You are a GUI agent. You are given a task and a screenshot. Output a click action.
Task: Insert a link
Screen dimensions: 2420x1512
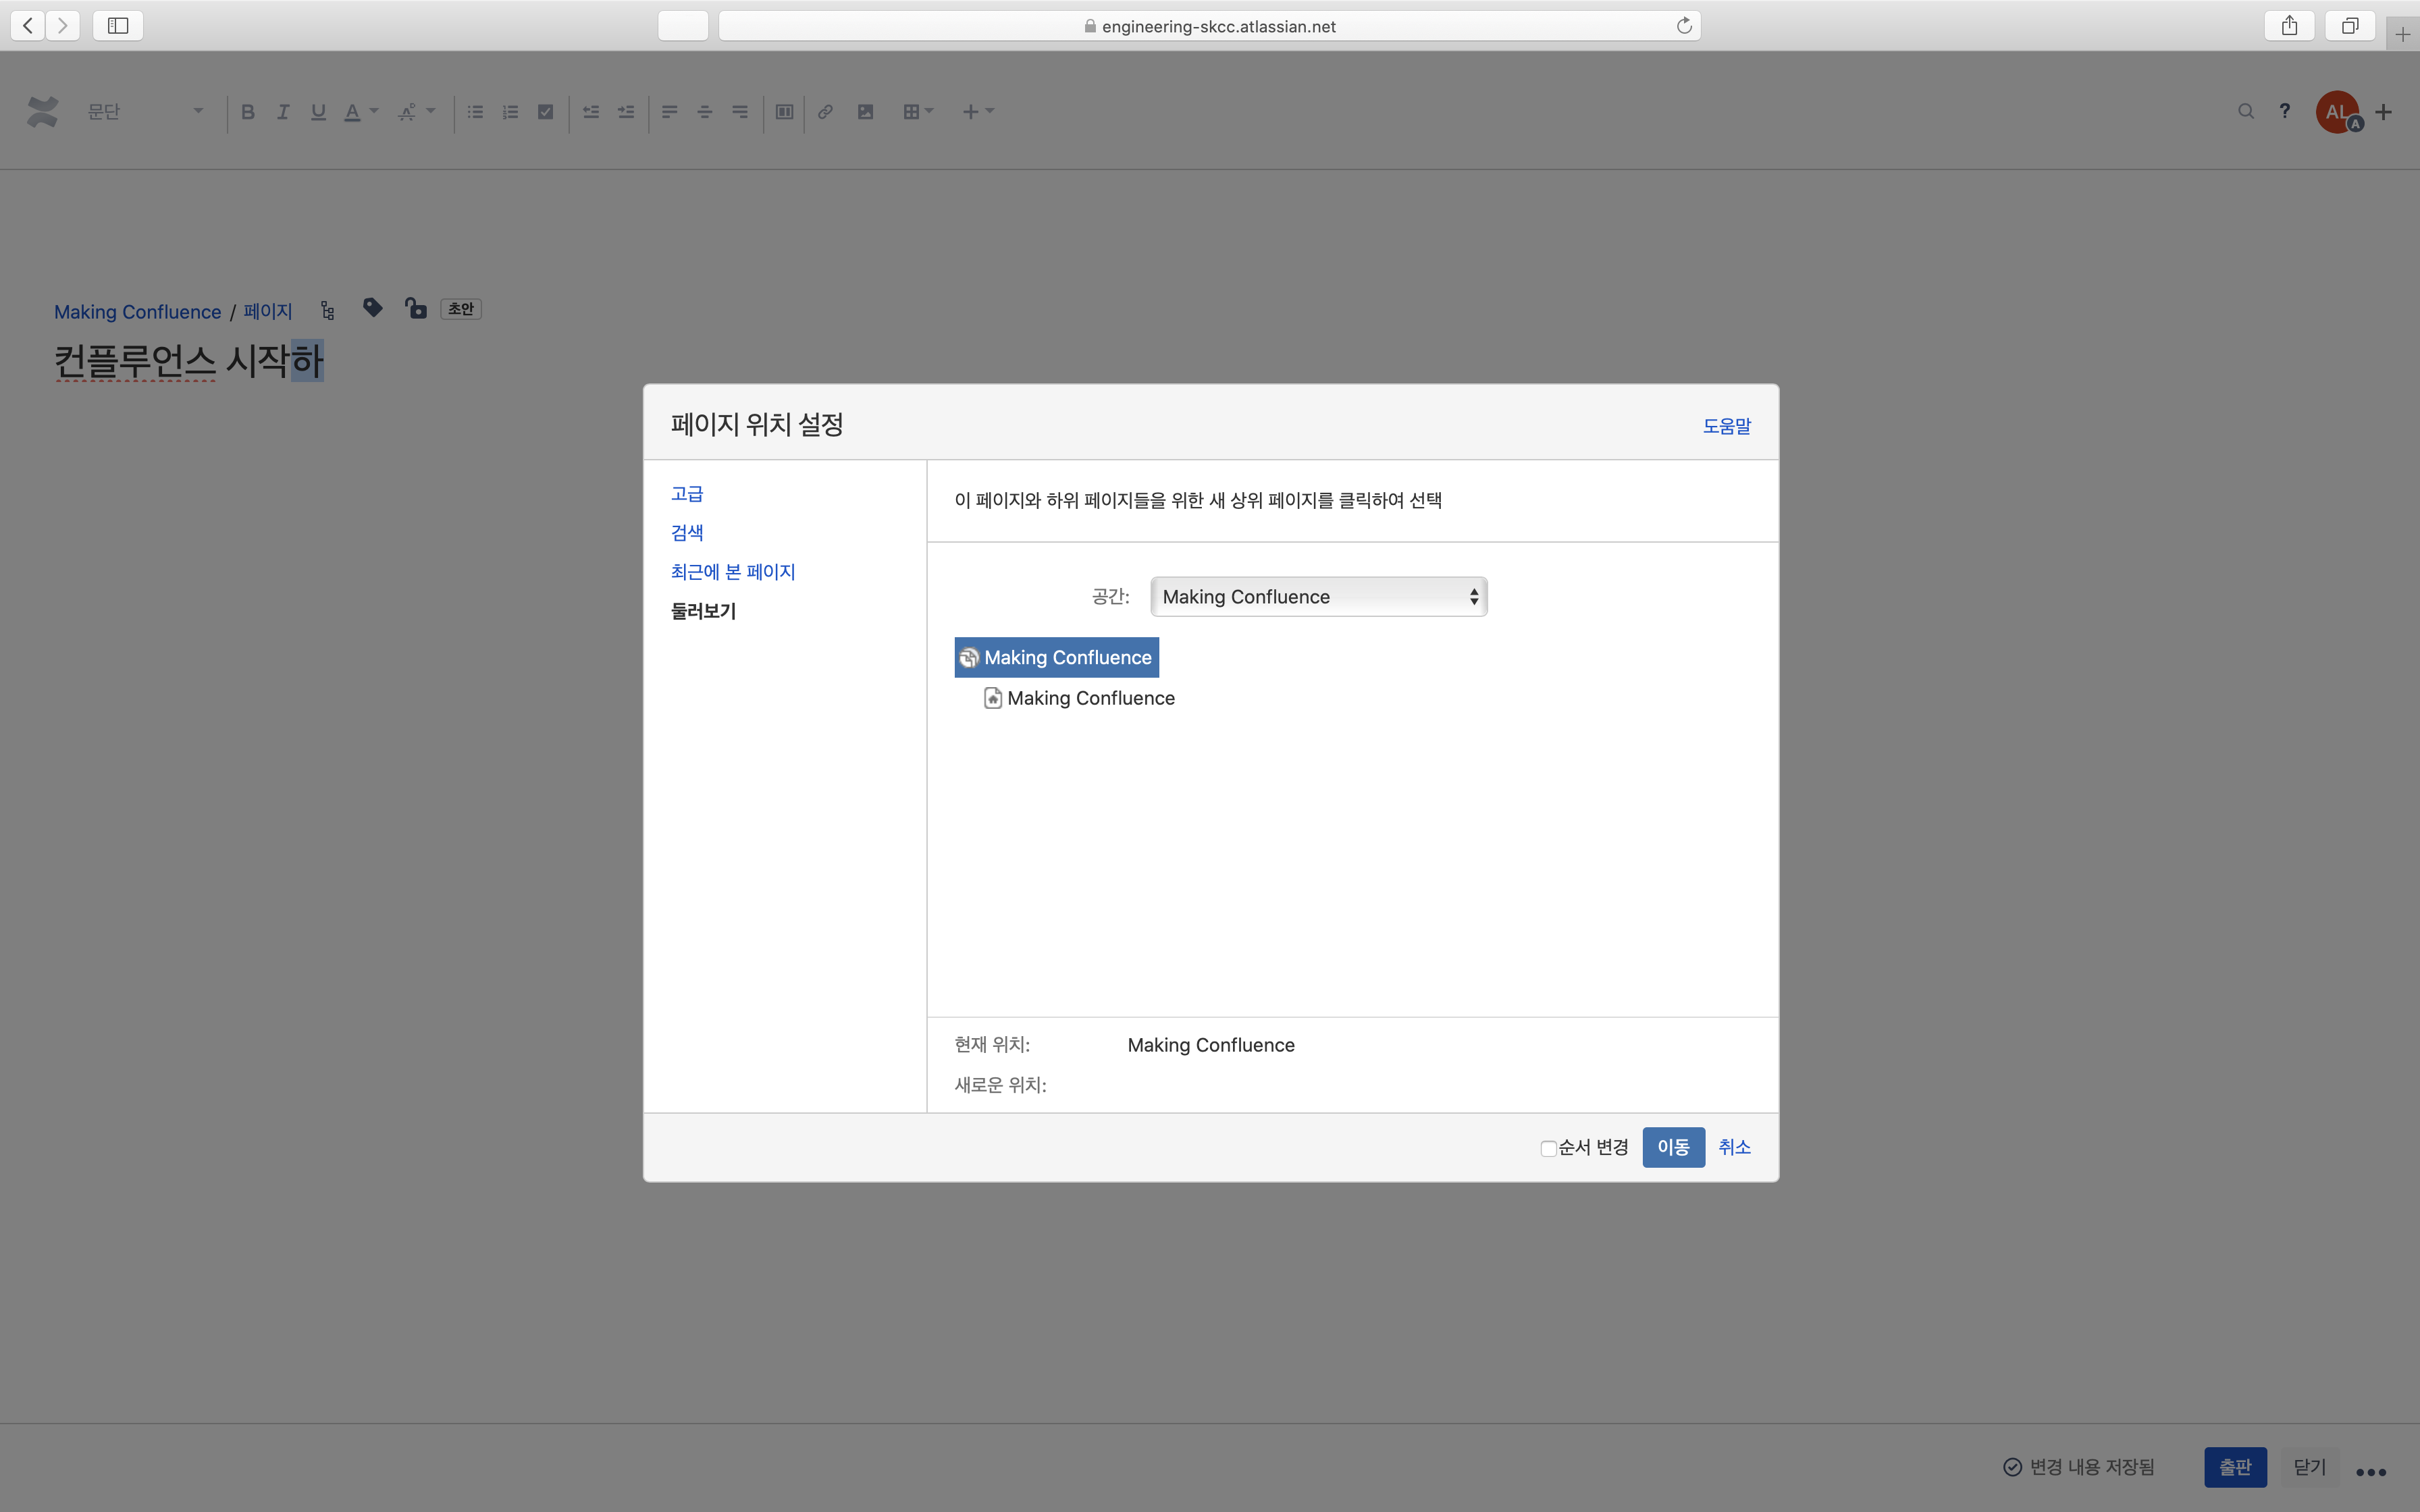[x=825, y=111]
